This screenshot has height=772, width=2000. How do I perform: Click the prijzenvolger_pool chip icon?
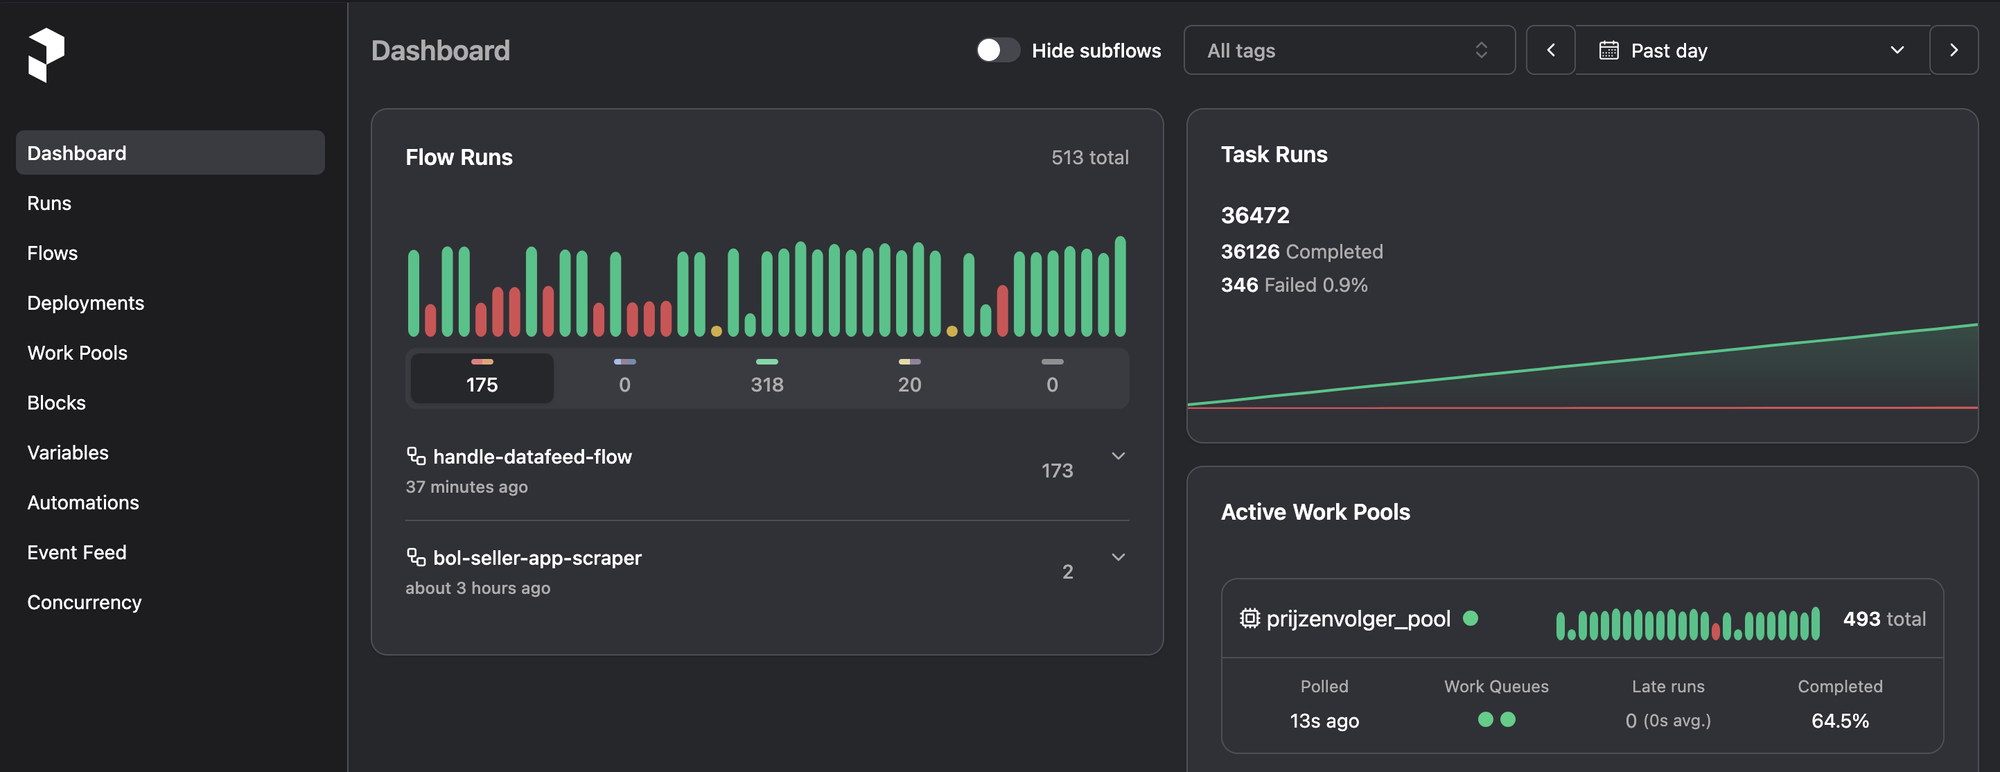pos(1250,618)
